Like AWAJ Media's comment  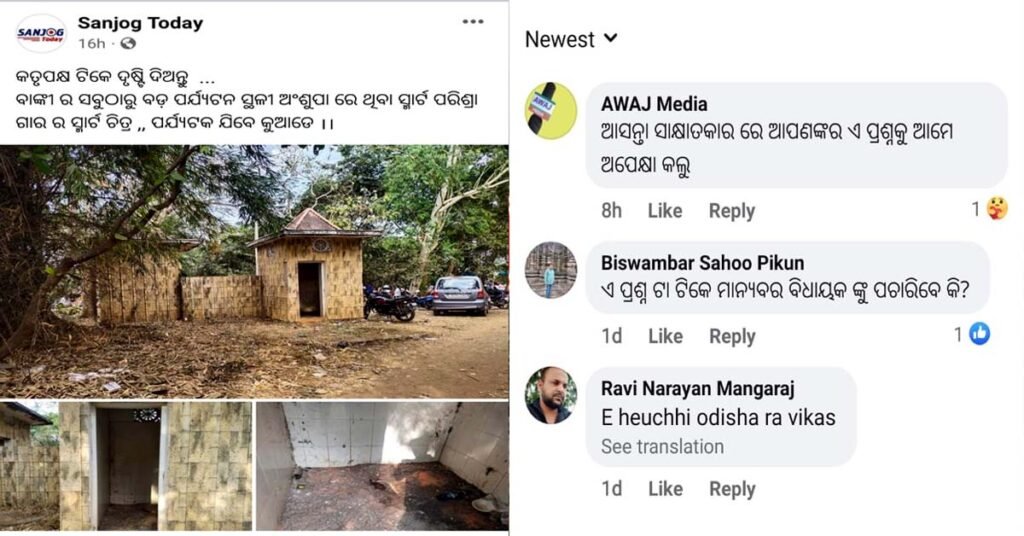click(x=665, y=211)
